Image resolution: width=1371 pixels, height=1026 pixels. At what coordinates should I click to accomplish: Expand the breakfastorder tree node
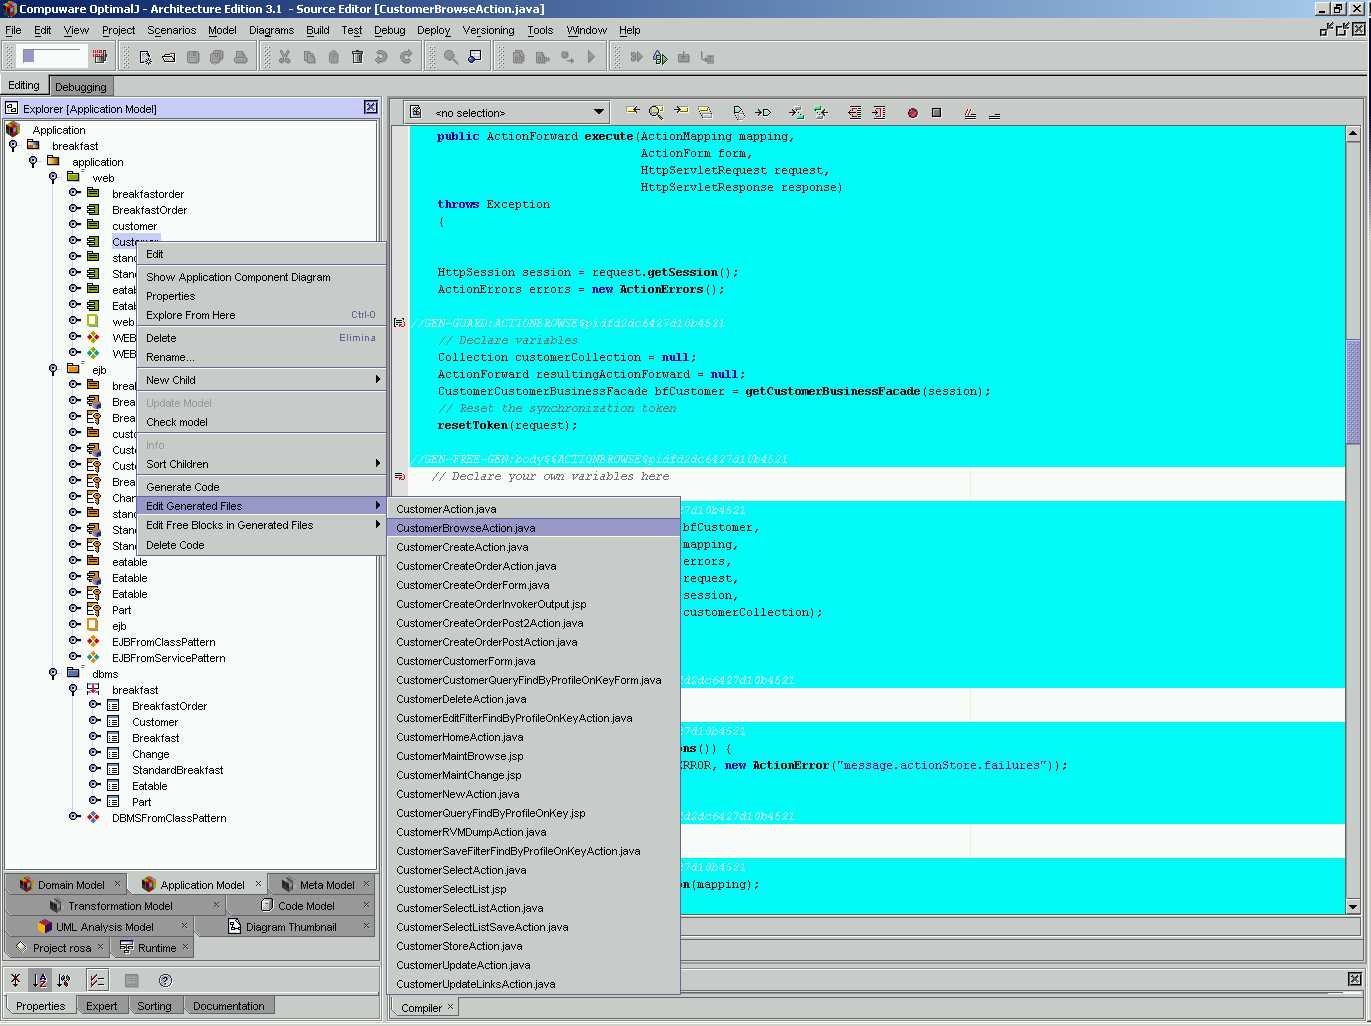[x=74, y=193]
